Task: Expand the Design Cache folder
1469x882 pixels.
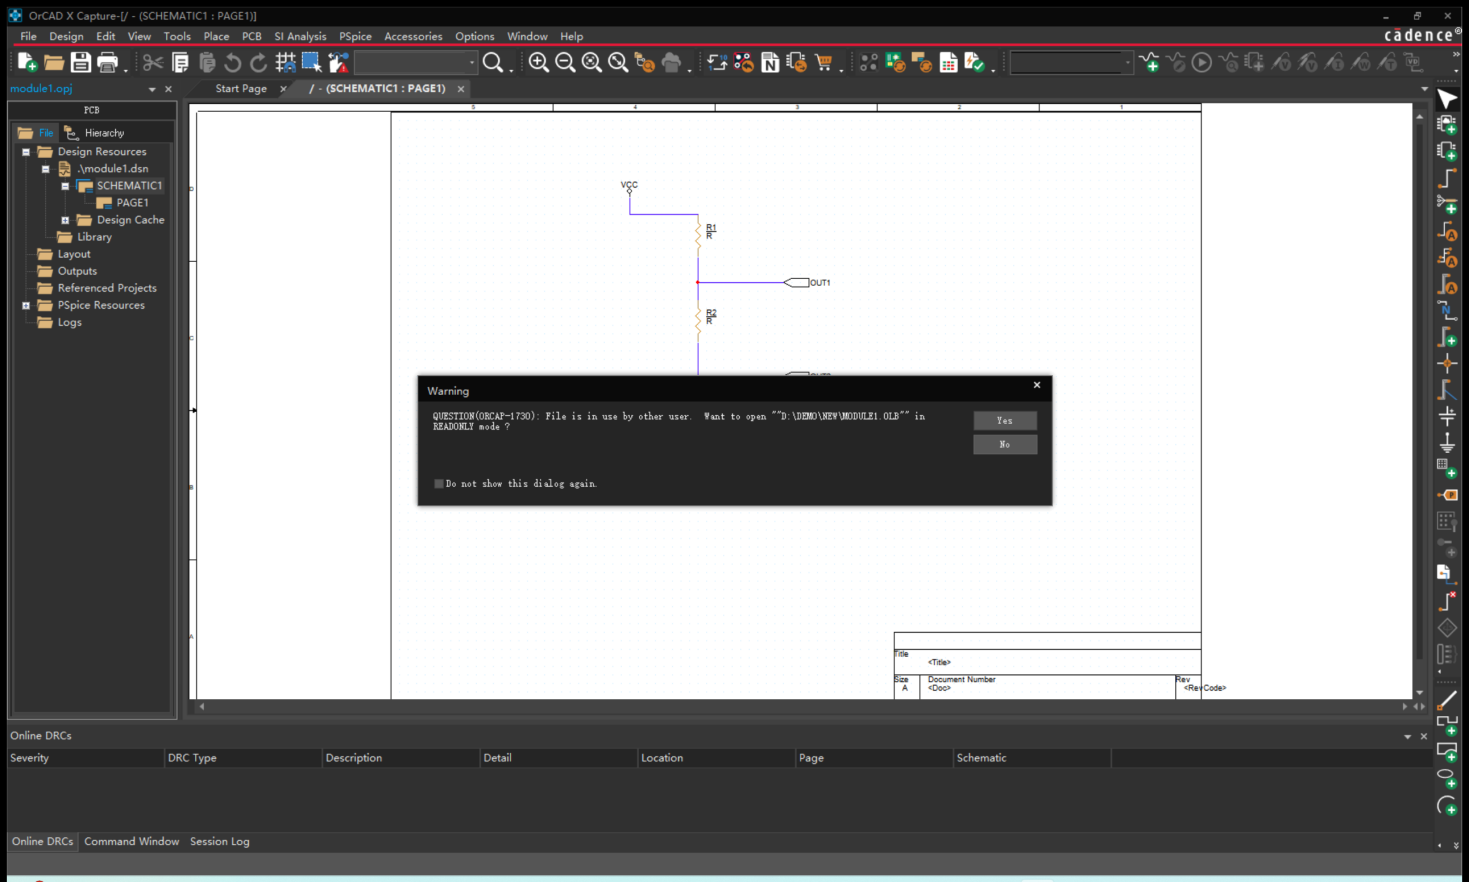Action: pyautogui.click(x=65, y=220)
